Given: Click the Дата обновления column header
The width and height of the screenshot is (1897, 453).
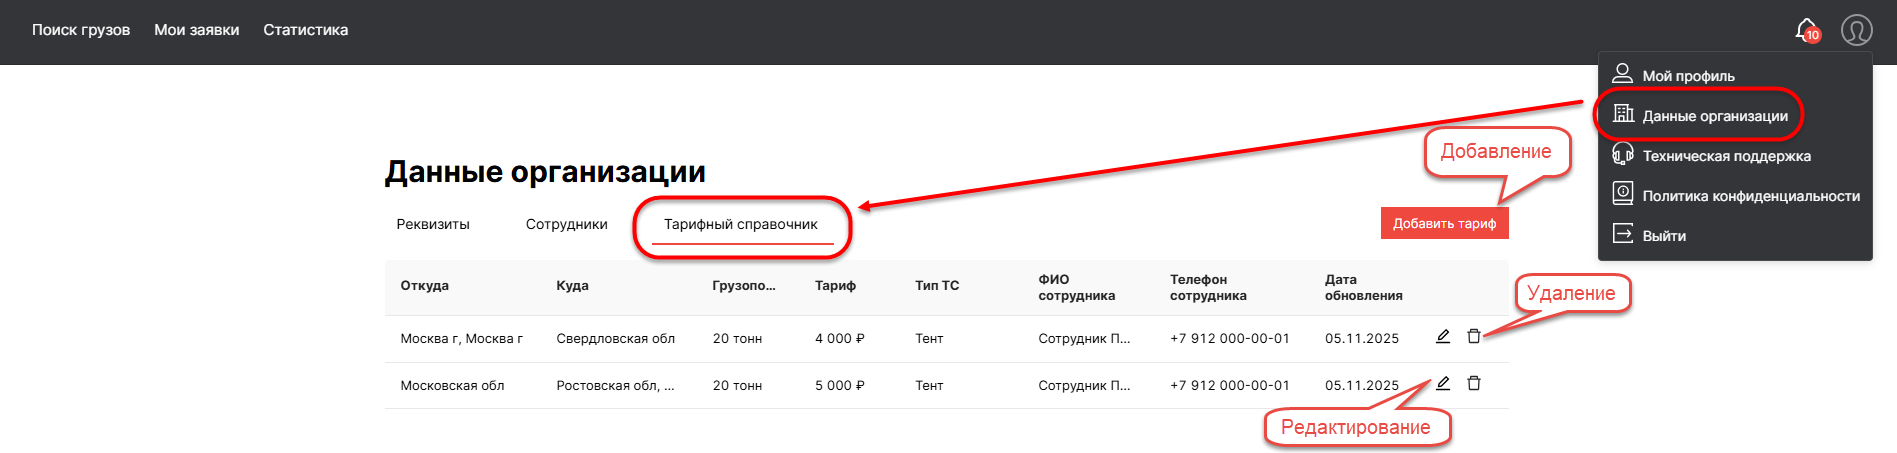Looking at the screenshot, I should tap(1363, 287).
